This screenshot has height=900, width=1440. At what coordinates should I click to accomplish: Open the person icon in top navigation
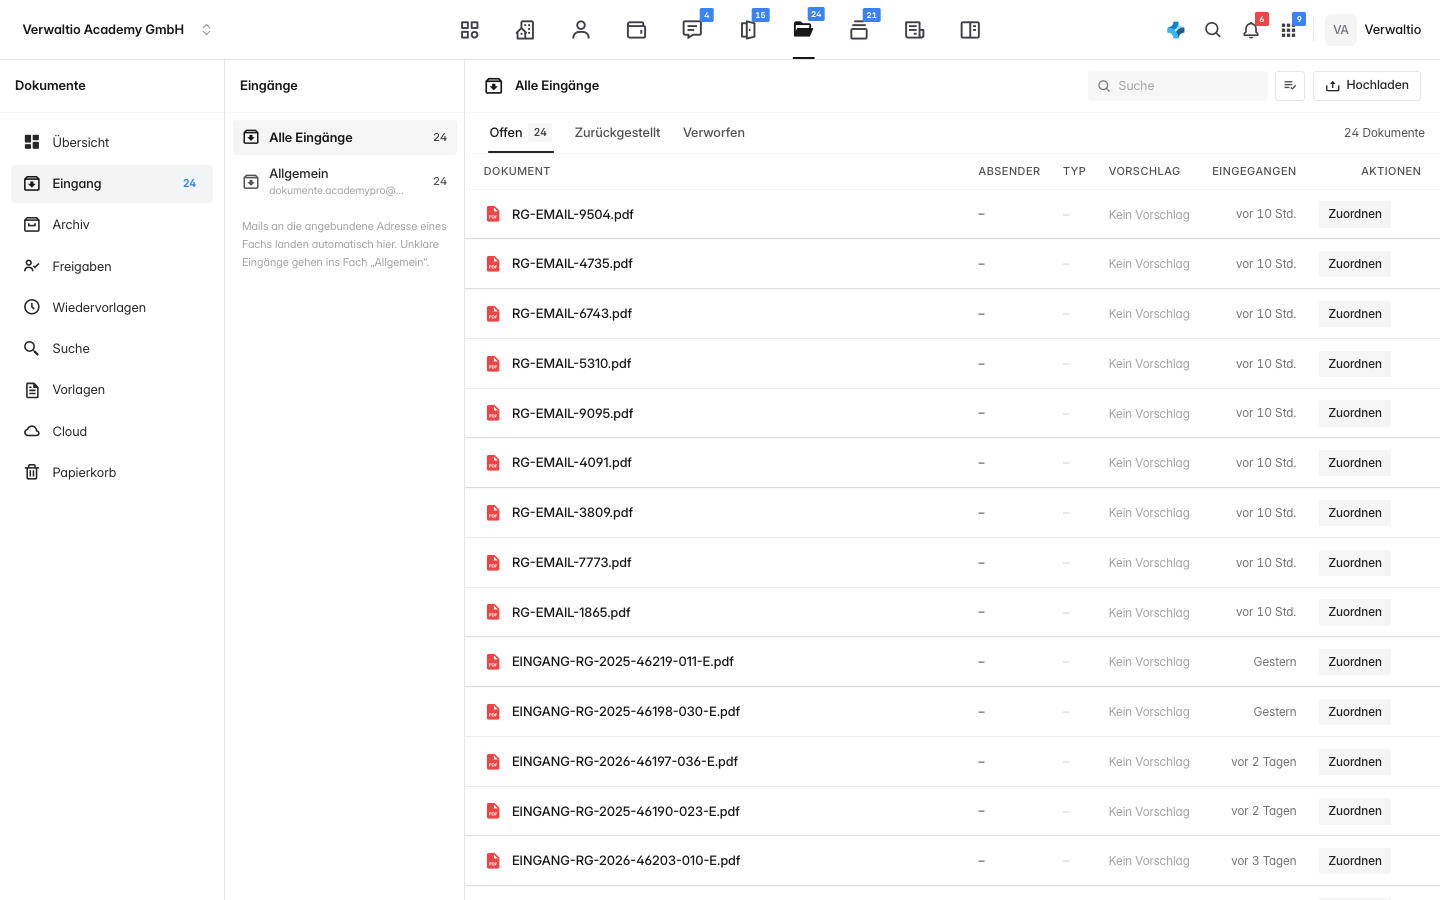pos(581,30)
